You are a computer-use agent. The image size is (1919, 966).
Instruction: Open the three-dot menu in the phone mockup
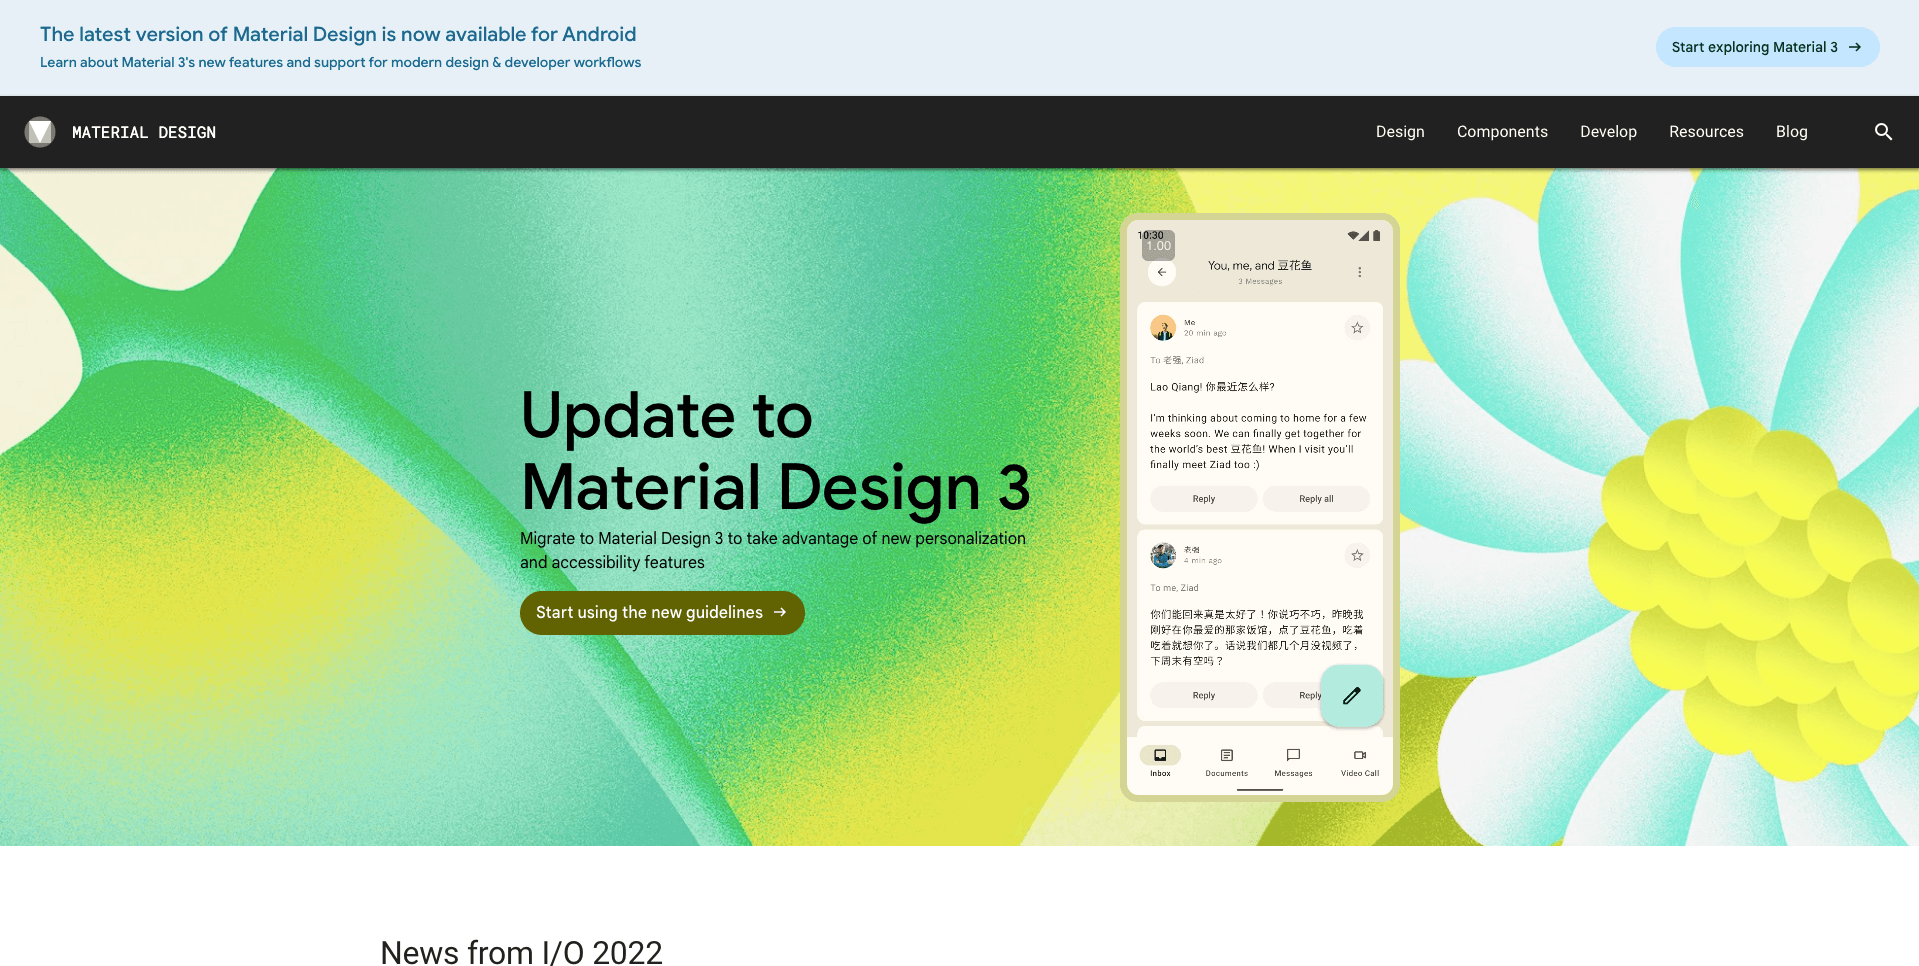click(1359, 272)
